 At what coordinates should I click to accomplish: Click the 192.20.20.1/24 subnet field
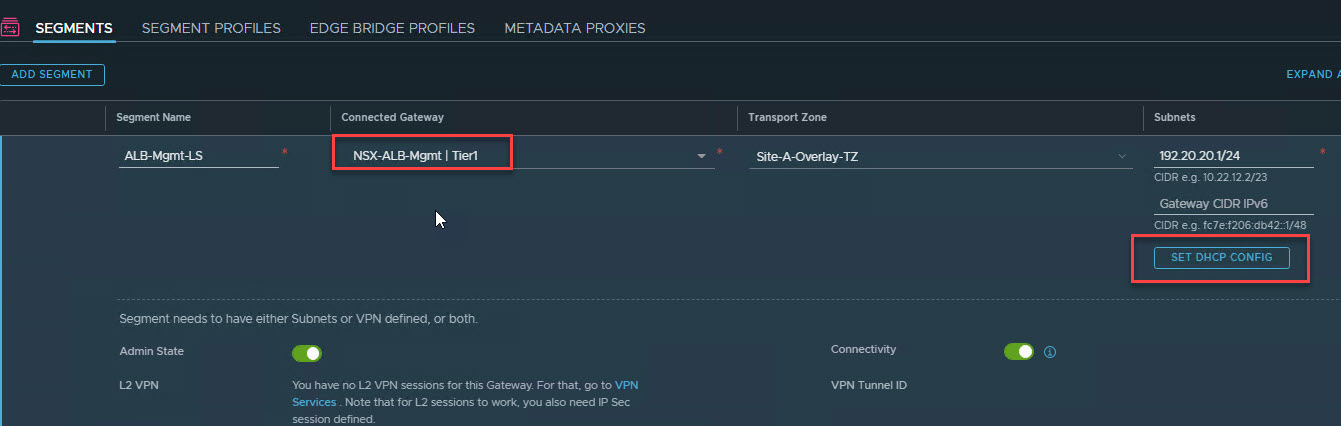click(x=1233, y=156)
